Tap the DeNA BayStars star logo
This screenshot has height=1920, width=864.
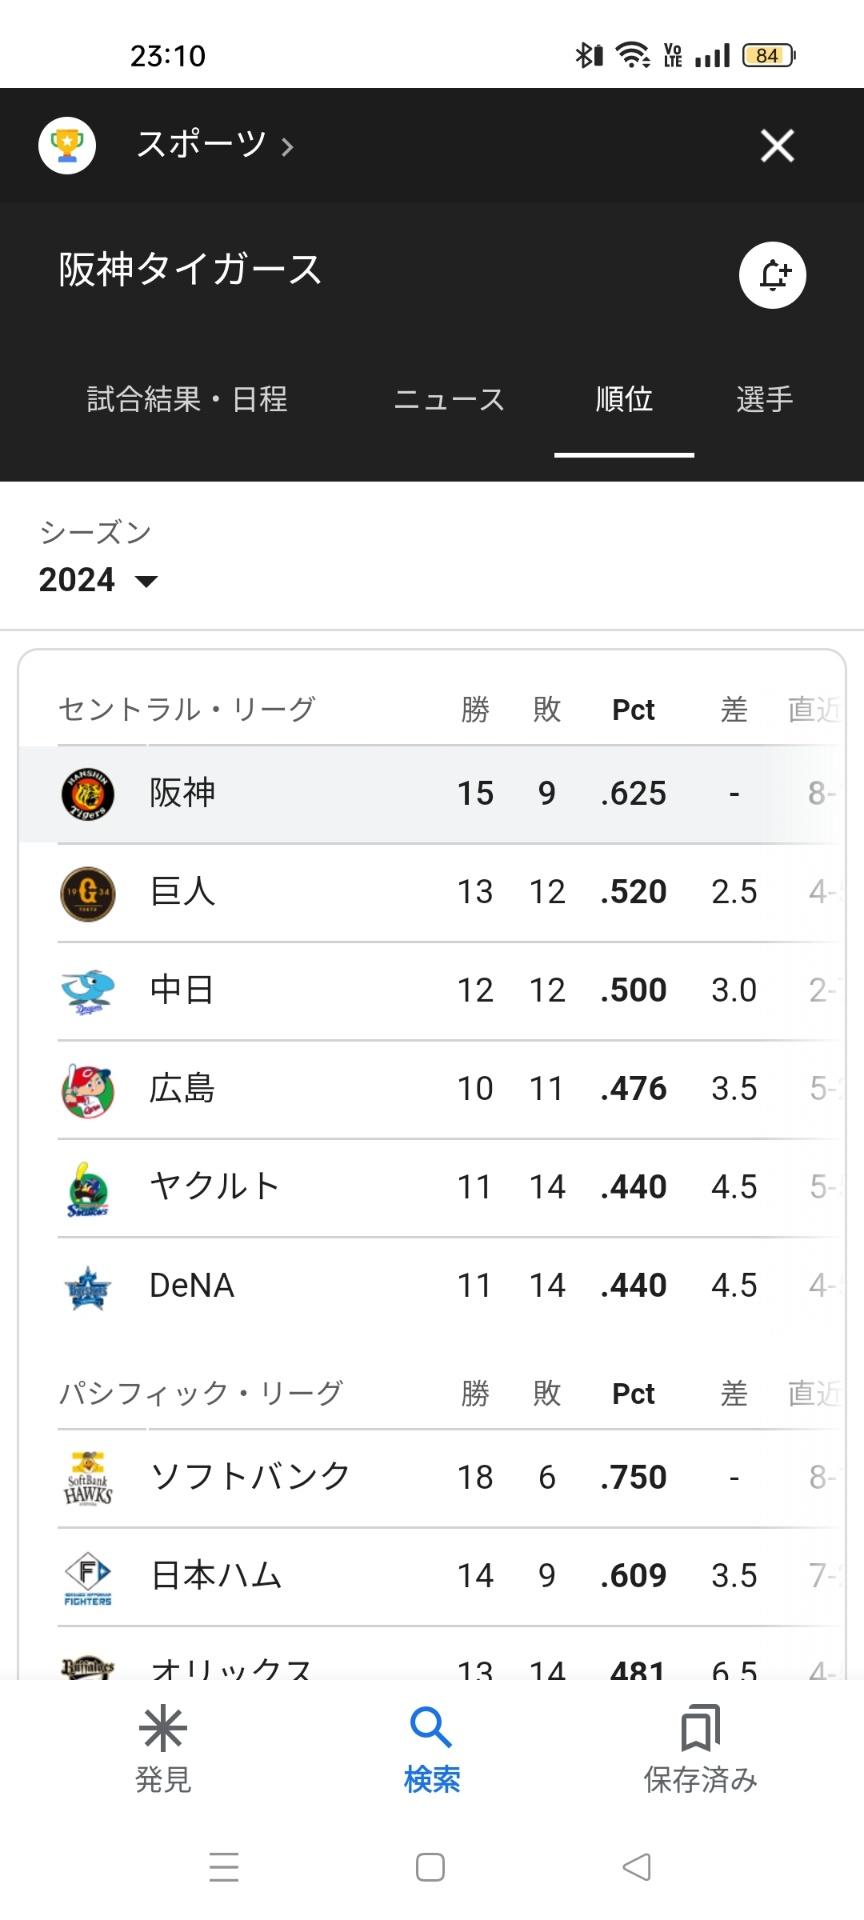(88, 1286)
